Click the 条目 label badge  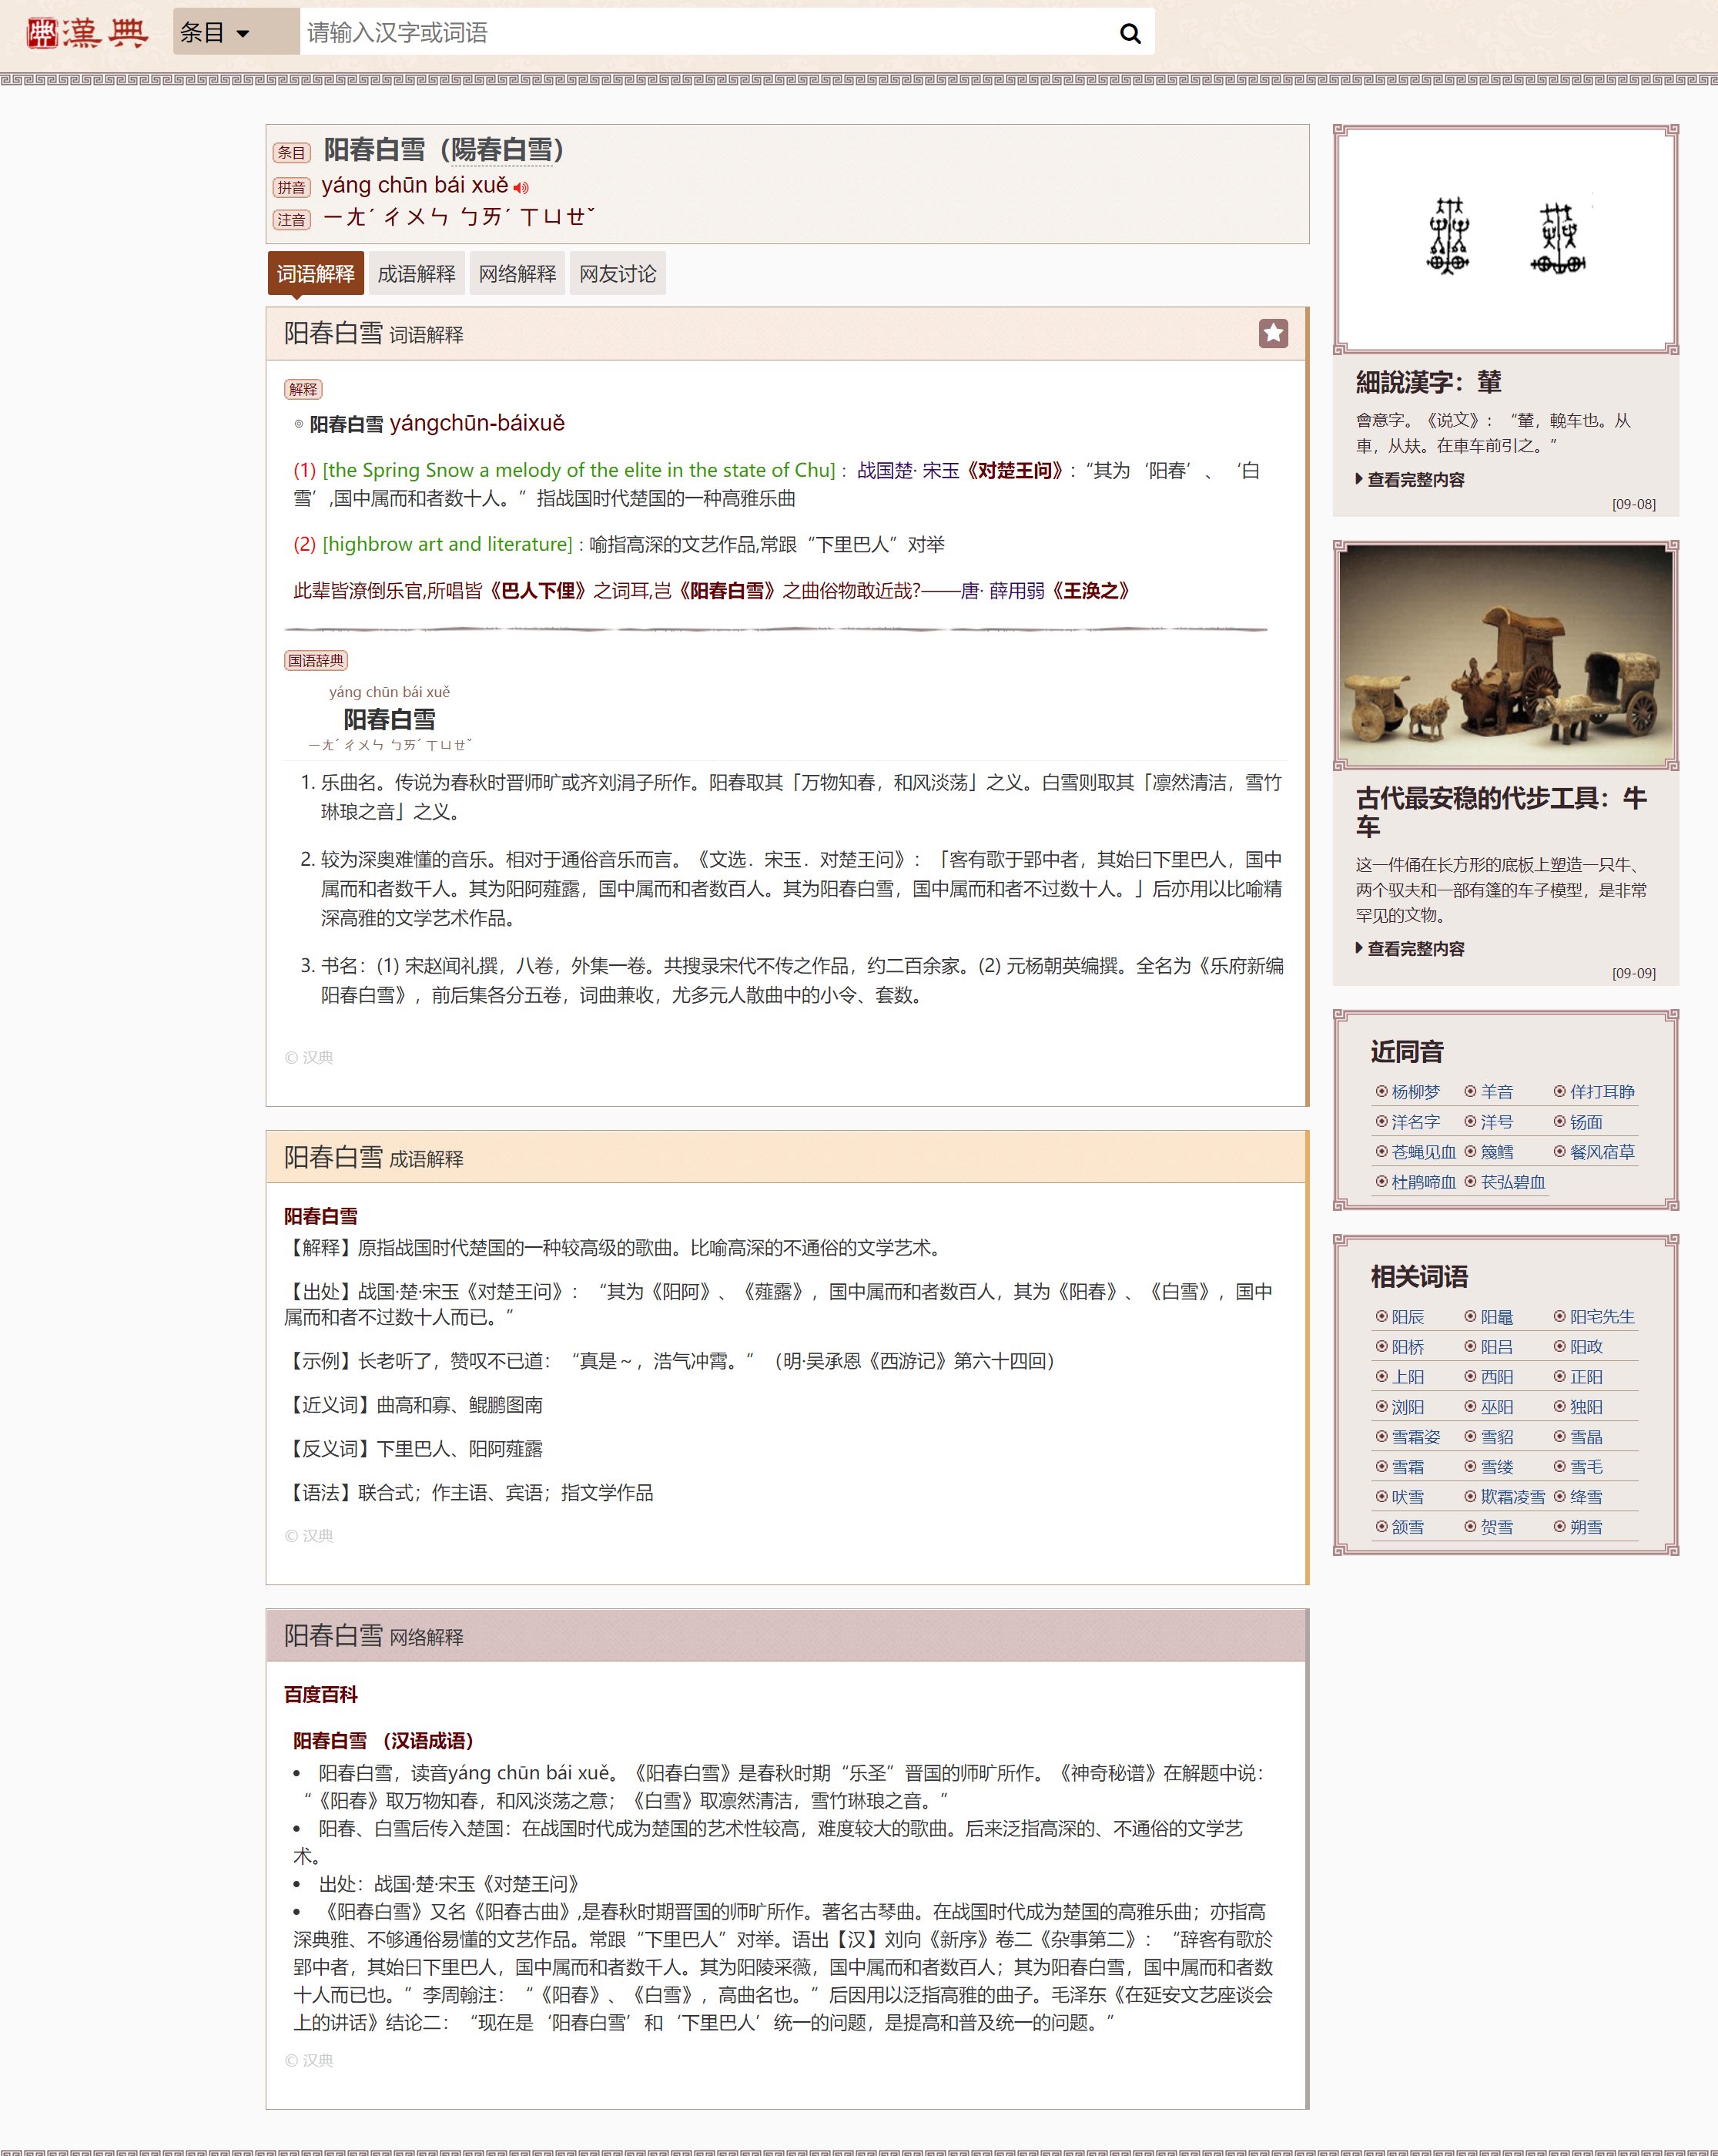click(292, 153)
